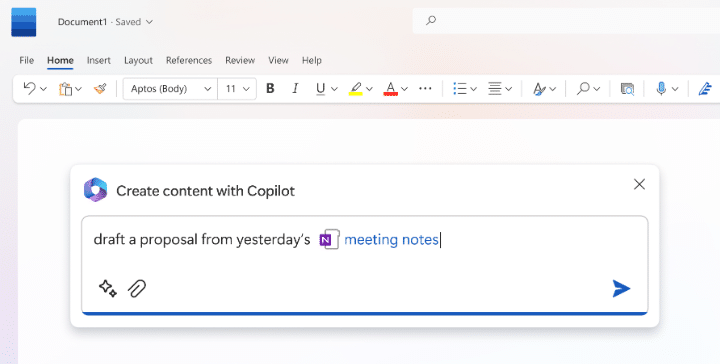720x364 pixels.
Task: Switch to the Insert tab
Action: point(99,60)
